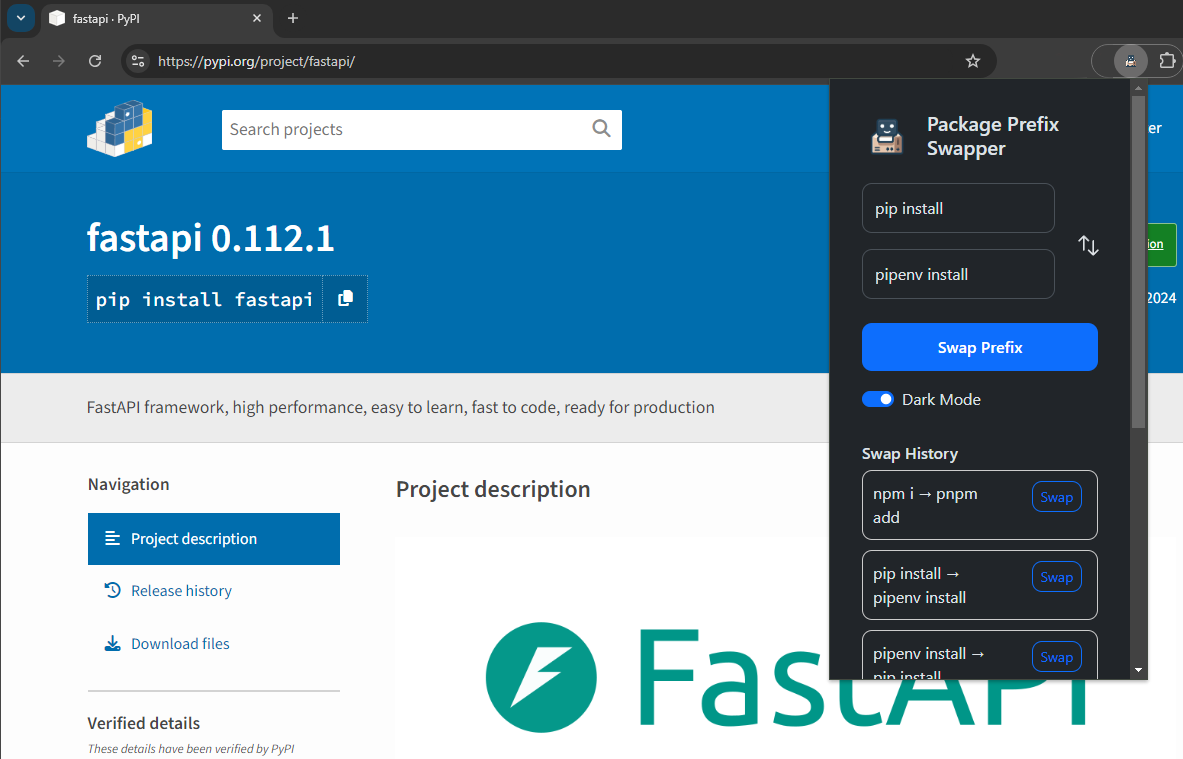Bookmark this page with the star icon
This screenshot has width=1183, height=759.
973,61
